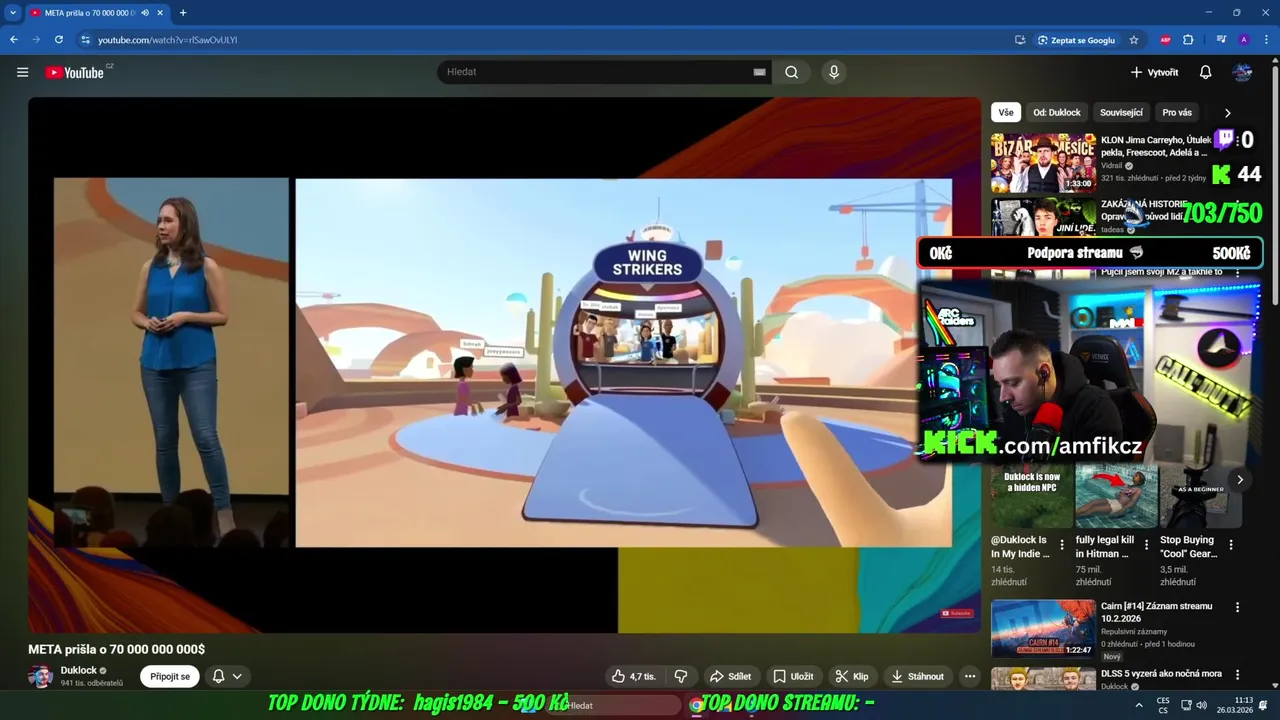Select the 'Od: Duklock' filter chip
This screenshot has height=720, width=1280.
coord(1057,113)
